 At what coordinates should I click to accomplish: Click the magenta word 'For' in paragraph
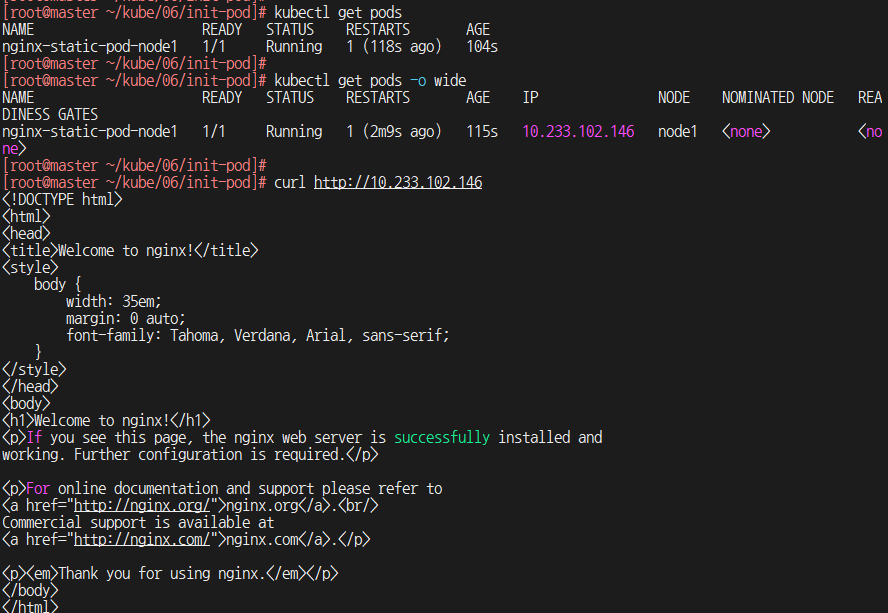[38, 488]
